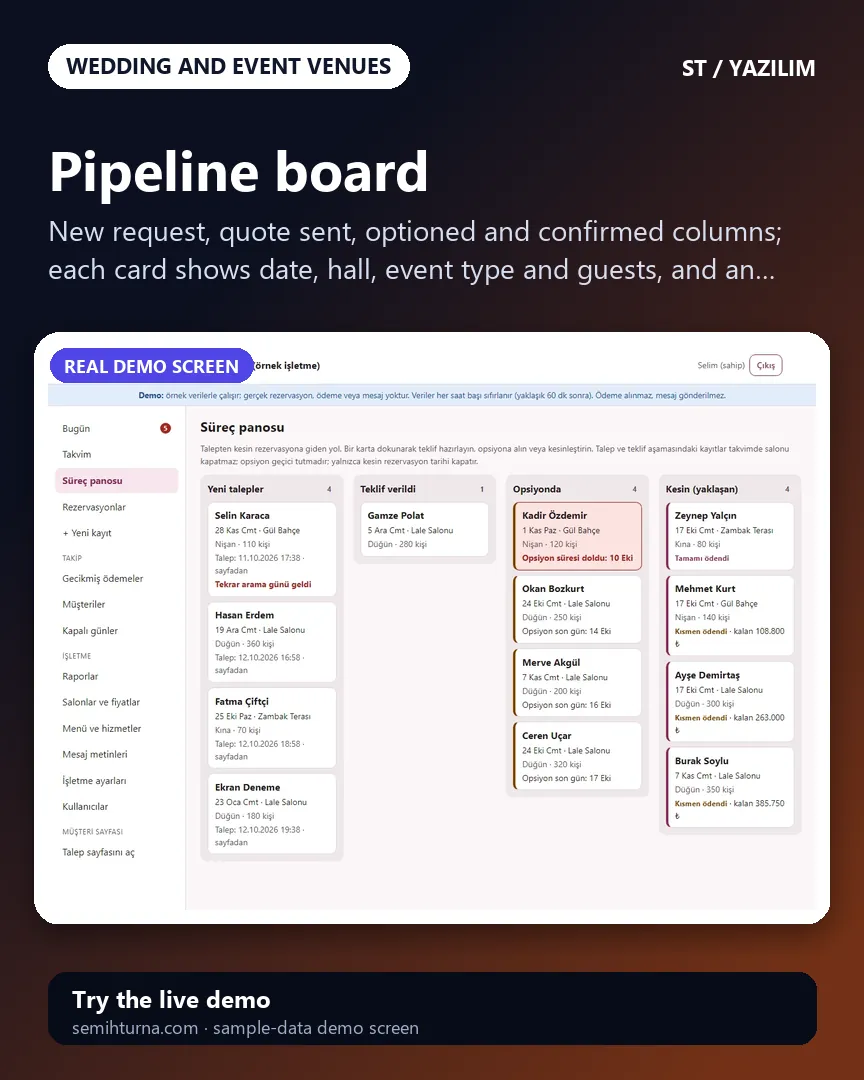
Task: Click the REAL DEMO SCREEN badge
Action: [152, 366]
